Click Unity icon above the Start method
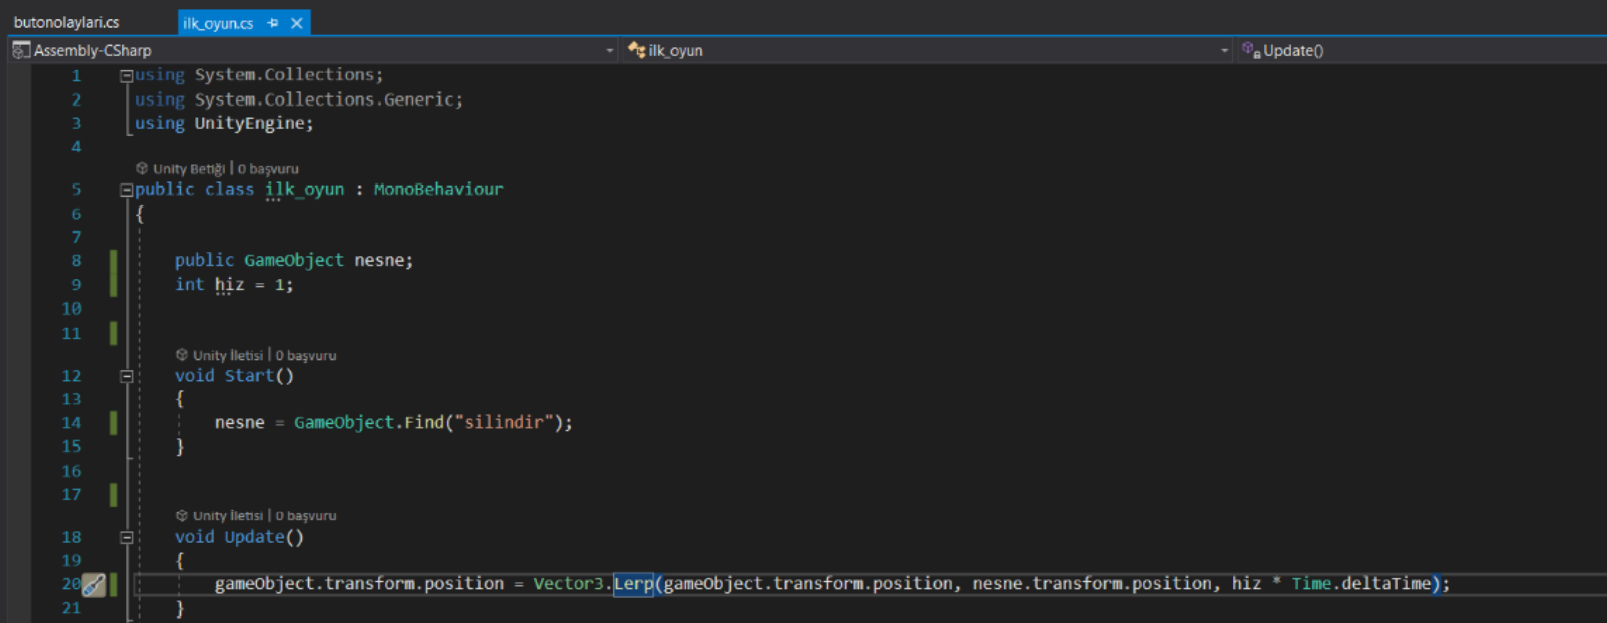The height and width of the screenshot is (623, 1607). click(x=182, y=355)
